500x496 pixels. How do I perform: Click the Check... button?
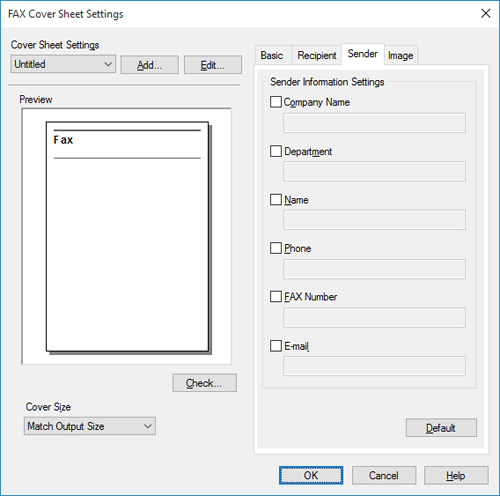[204, 383]
